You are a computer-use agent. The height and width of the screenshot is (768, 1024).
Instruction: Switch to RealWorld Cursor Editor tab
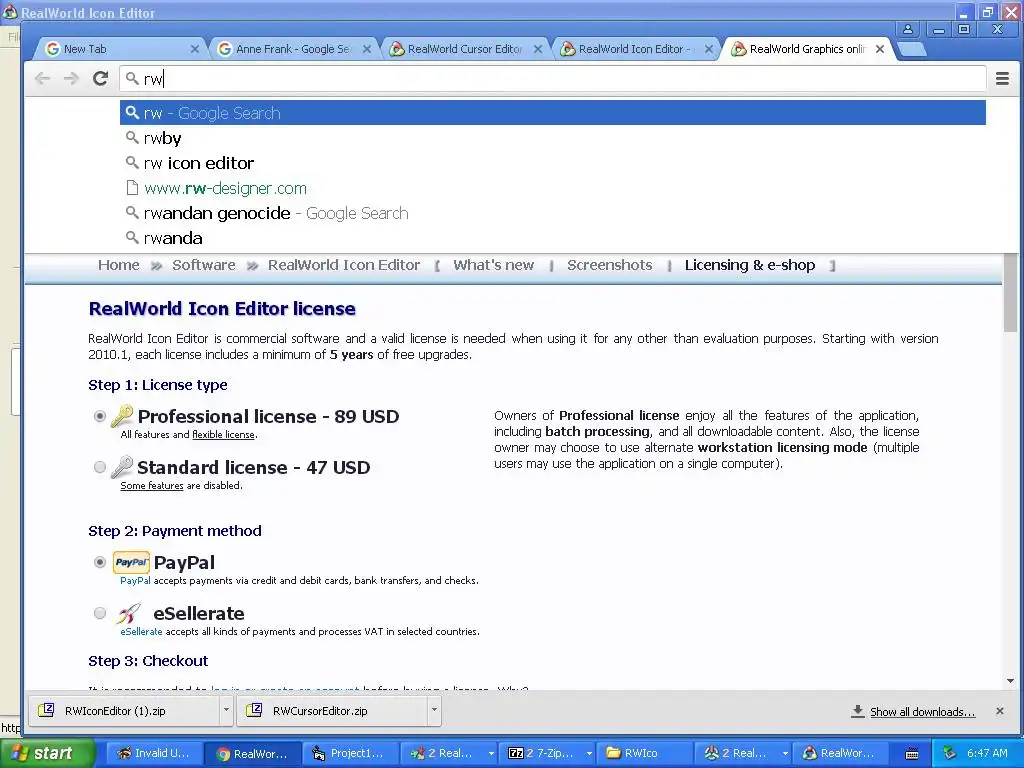coord(464,49)
